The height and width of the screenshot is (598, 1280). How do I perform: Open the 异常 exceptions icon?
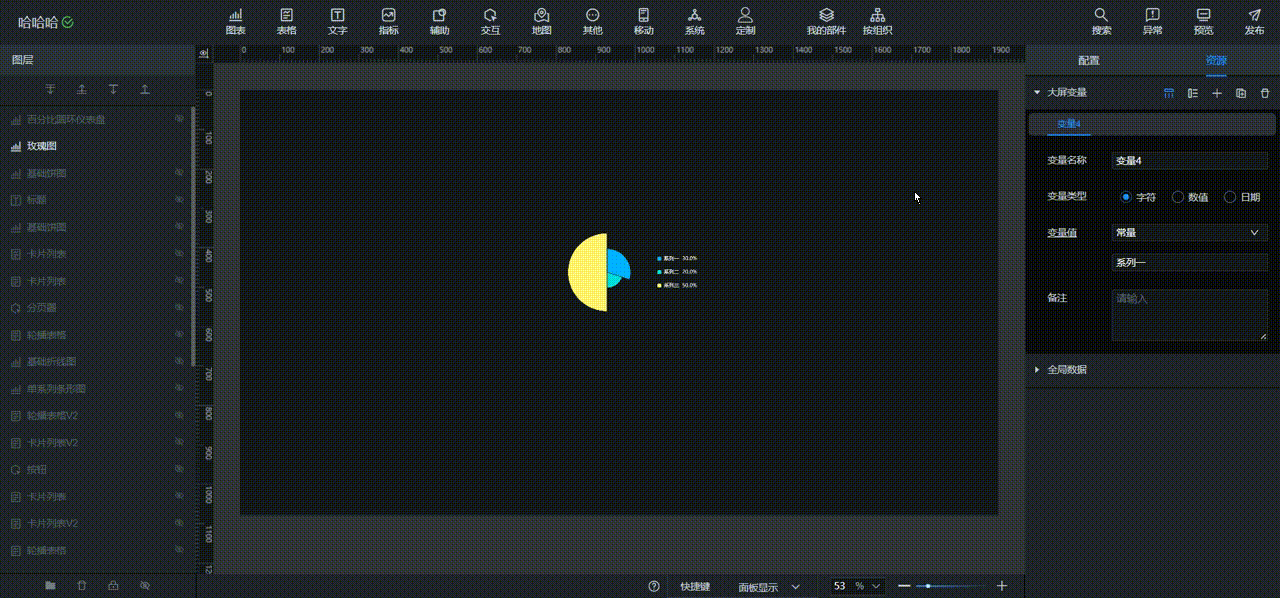click(x=1152, y=21)
